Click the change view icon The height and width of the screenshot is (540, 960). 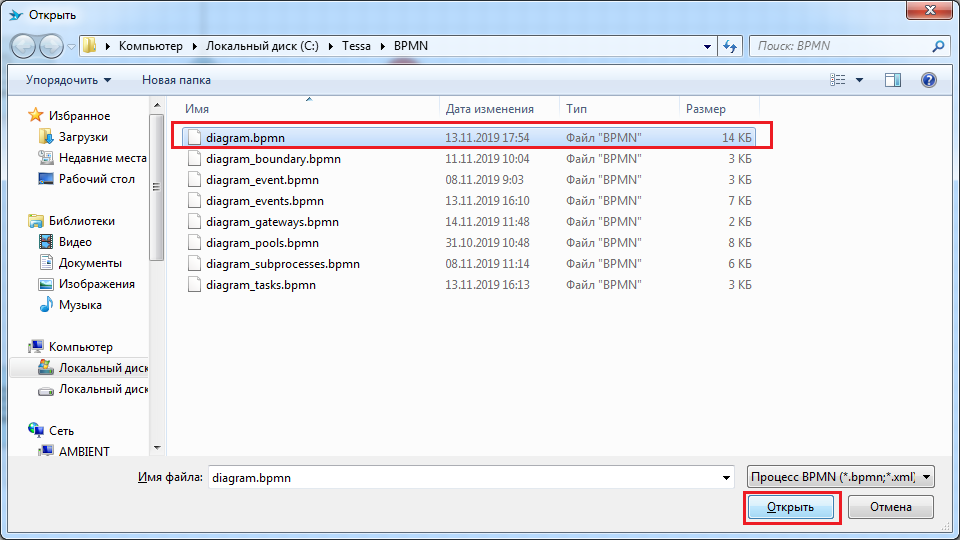click(838, 80)
